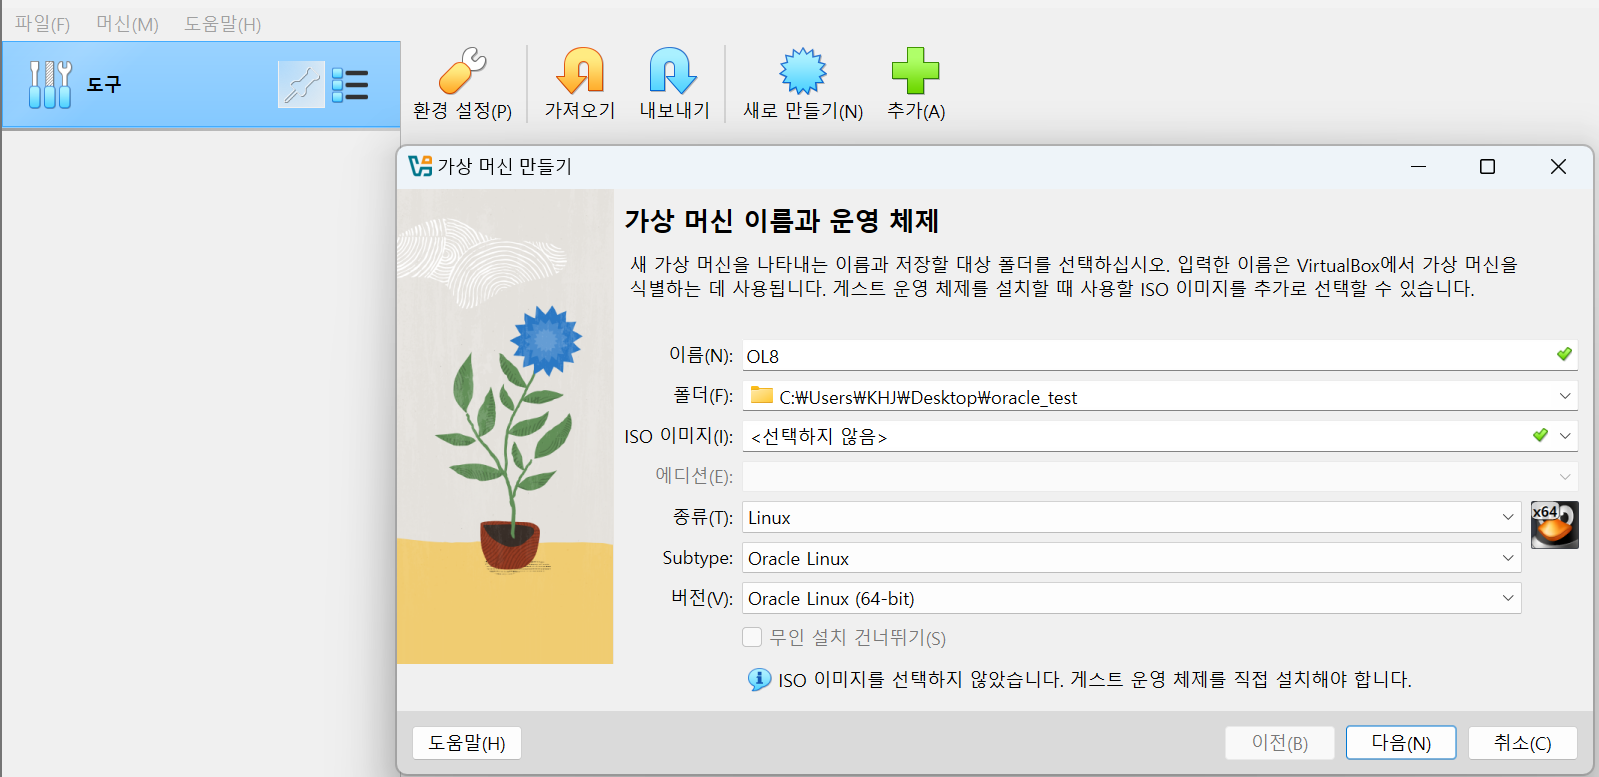Click the Export (내보내기) arrow icon
The height and width of the screenshot is (777, 1599).
[673, 71]
